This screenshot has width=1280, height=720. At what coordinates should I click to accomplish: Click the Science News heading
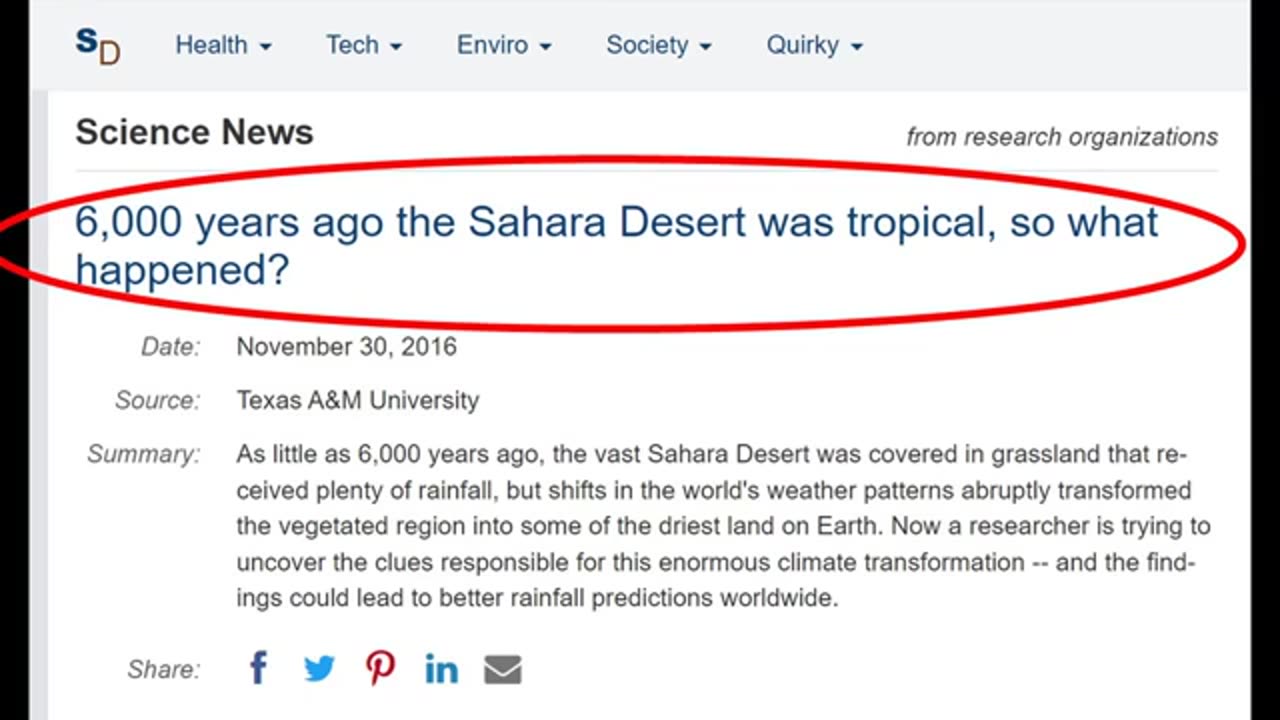194,132
